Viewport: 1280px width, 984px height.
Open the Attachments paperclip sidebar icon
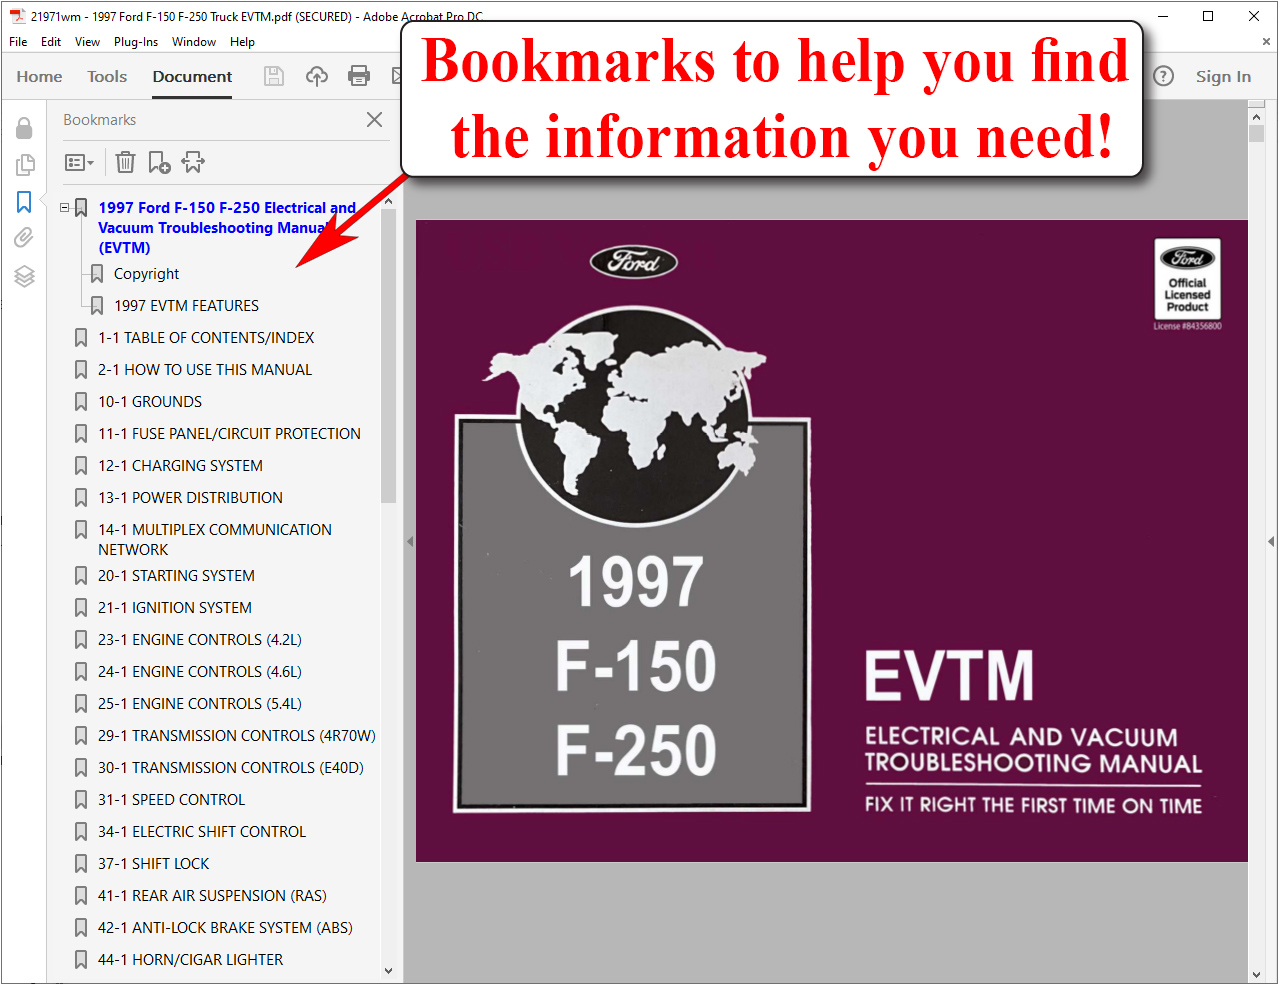[24, 238]
